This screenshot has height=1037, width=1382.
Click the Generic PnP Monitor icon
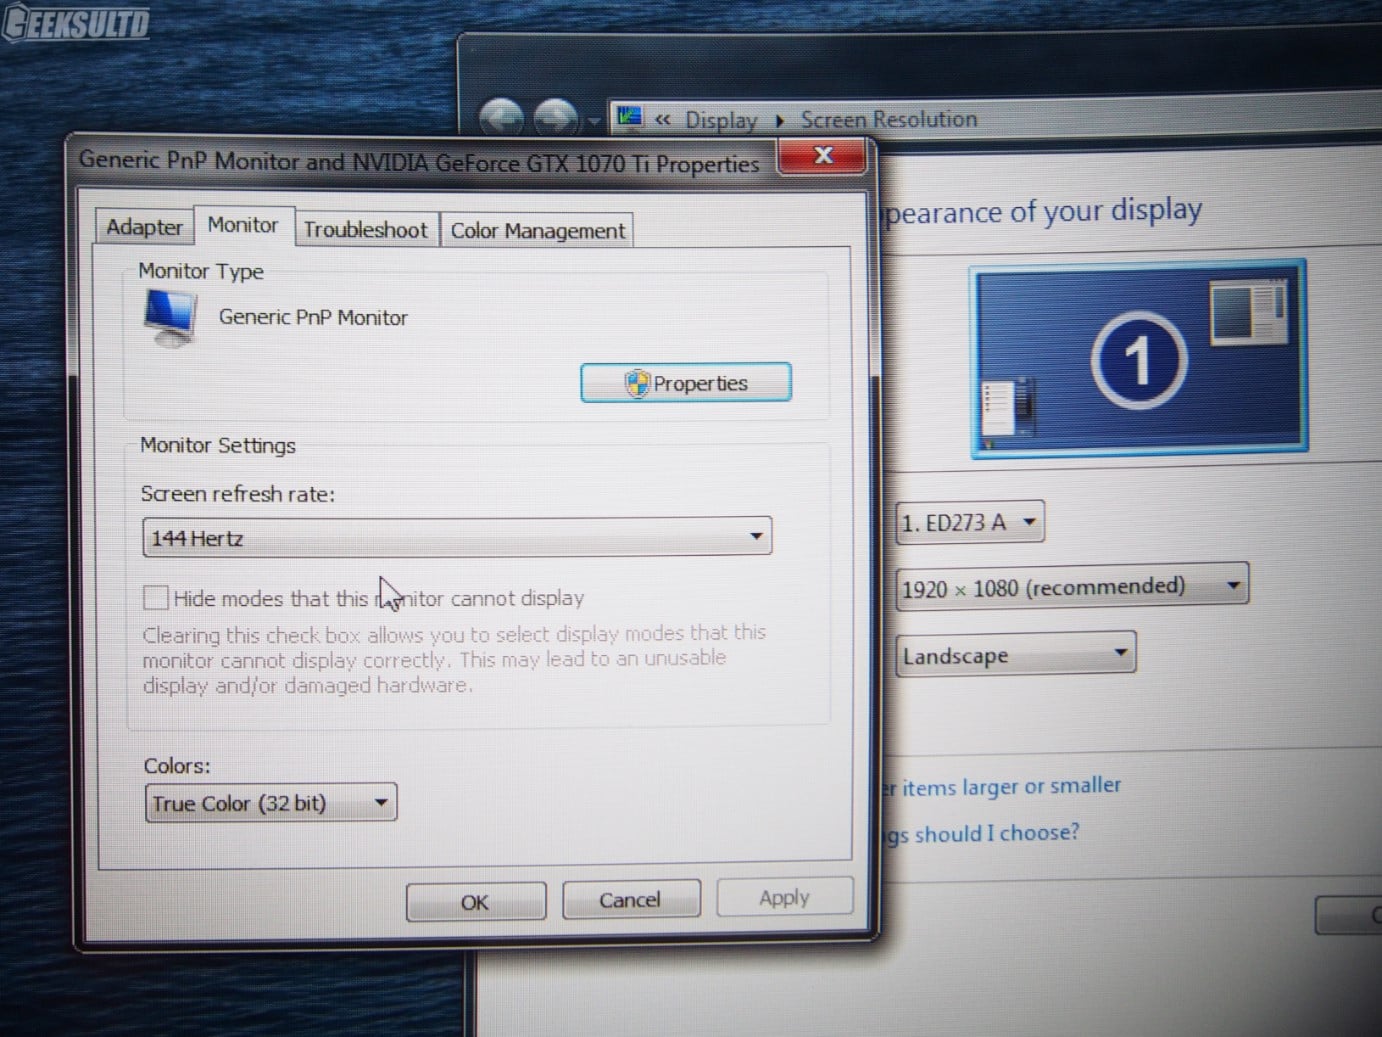pos(170,317)
